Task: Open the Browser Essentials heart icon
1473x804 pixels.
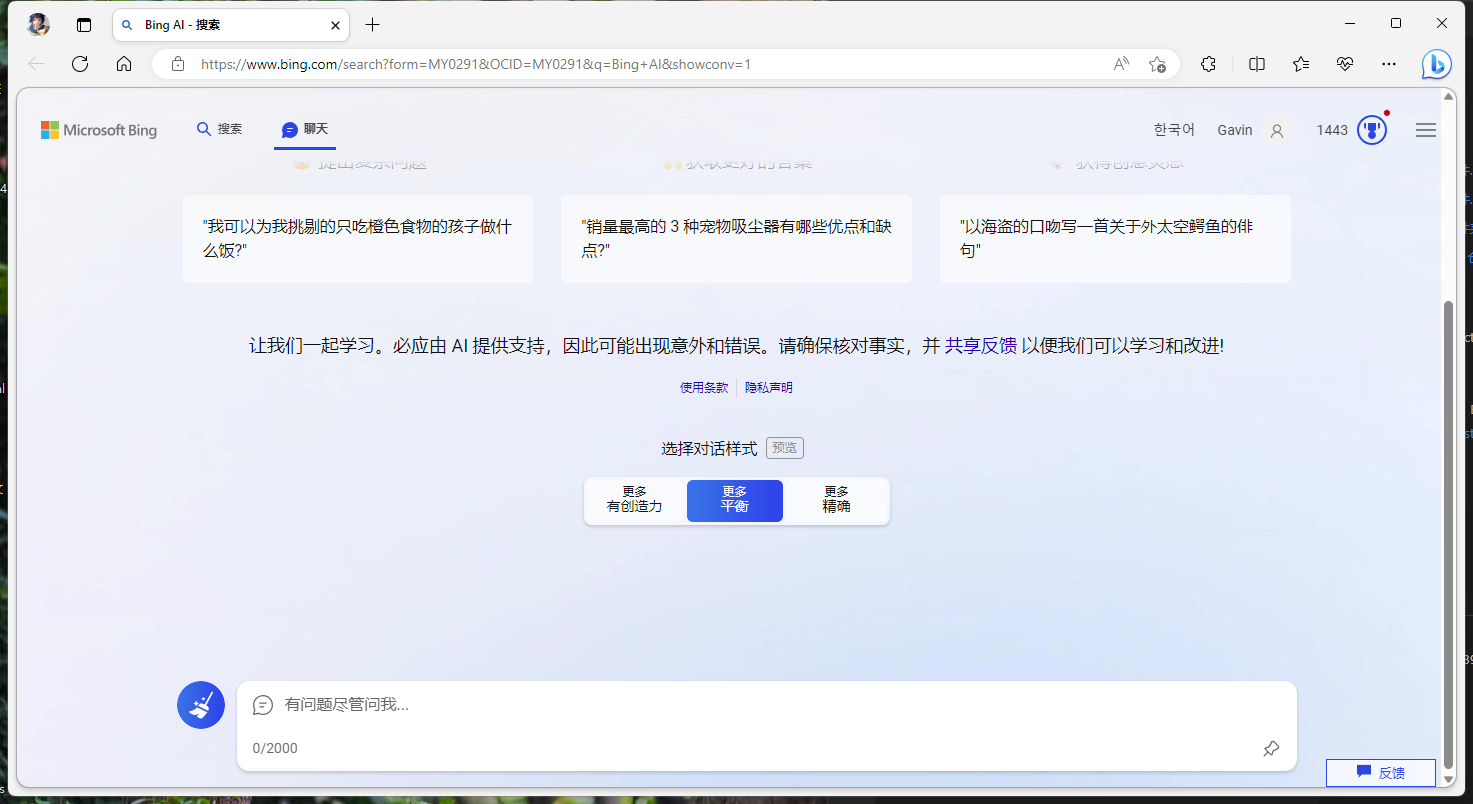Action: click(x=1344, y=63)
